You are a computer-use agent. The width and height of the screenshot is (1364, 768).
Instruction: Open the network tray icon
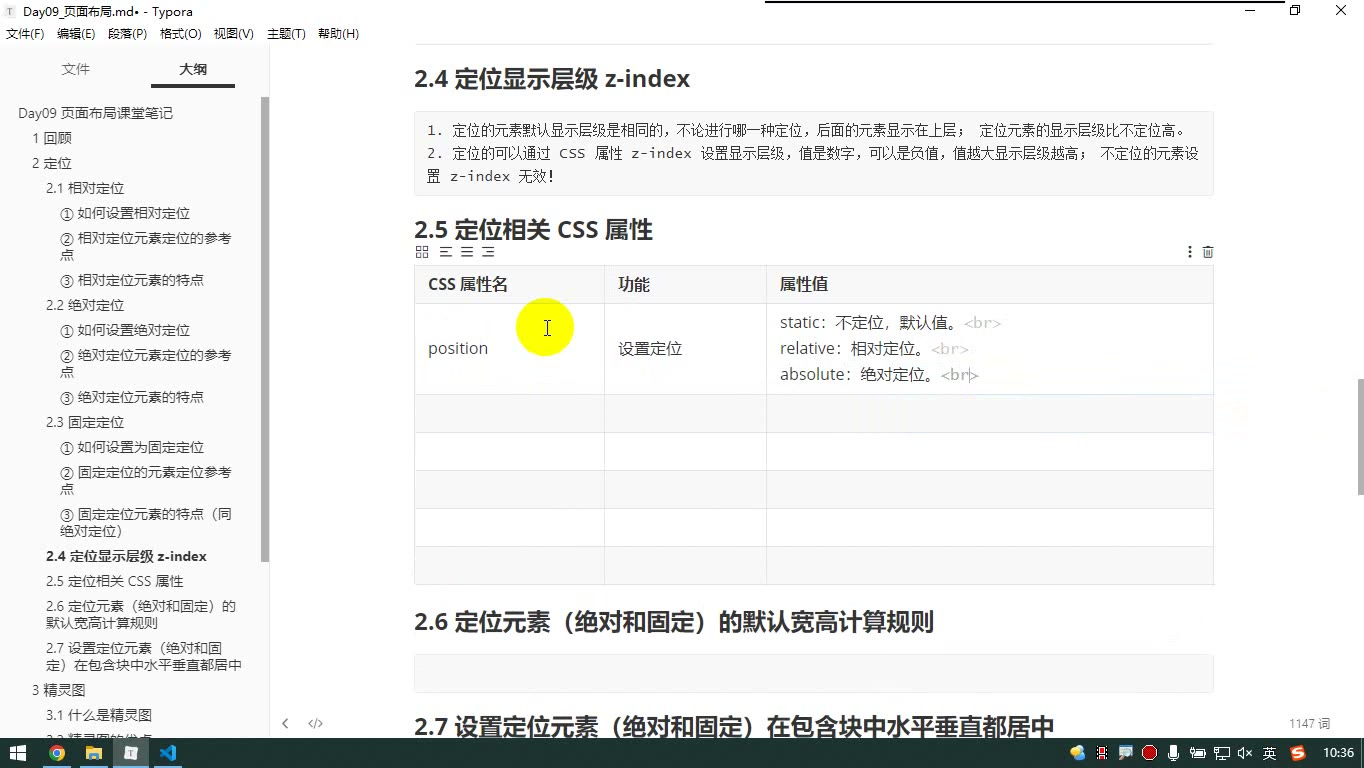pyautogui.click(x=1222, y=753)
